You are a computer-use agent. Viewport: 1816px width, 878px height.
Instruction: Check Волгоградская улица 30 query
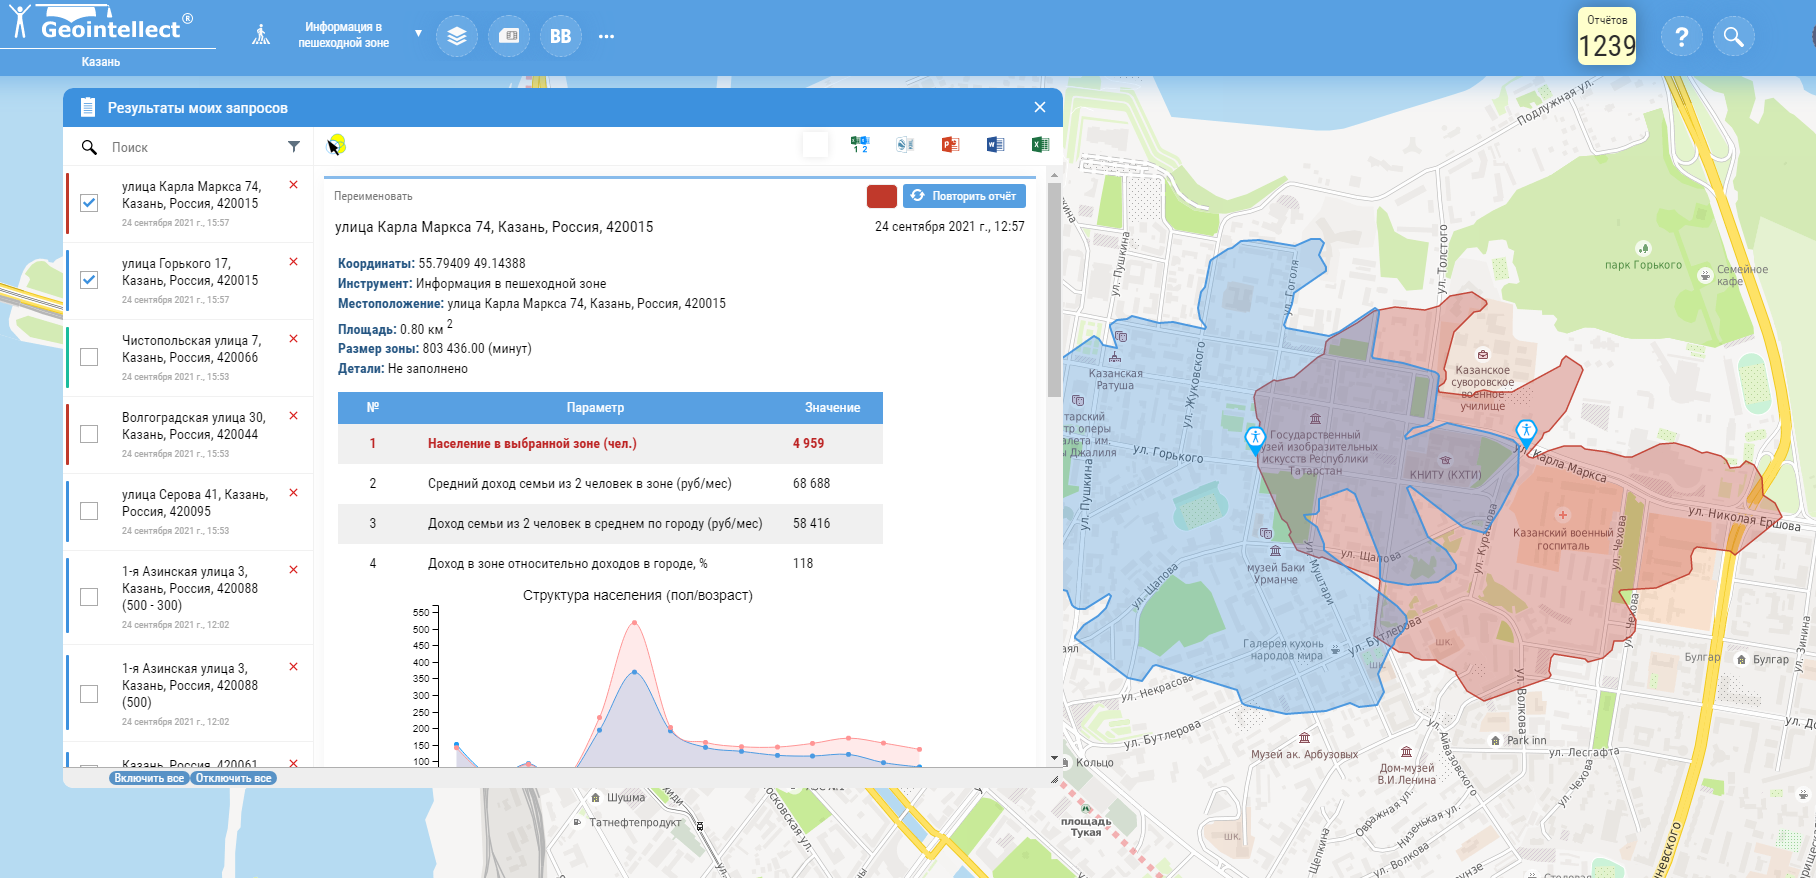tap(89, 434)
